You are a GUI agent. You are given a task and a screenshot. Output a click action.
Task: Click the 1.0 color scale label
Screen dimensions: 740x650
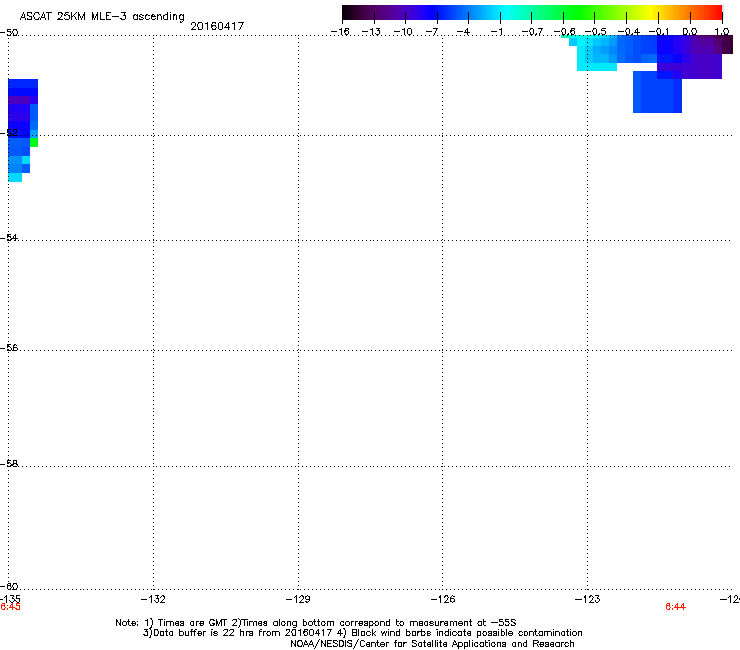(722, 32)
